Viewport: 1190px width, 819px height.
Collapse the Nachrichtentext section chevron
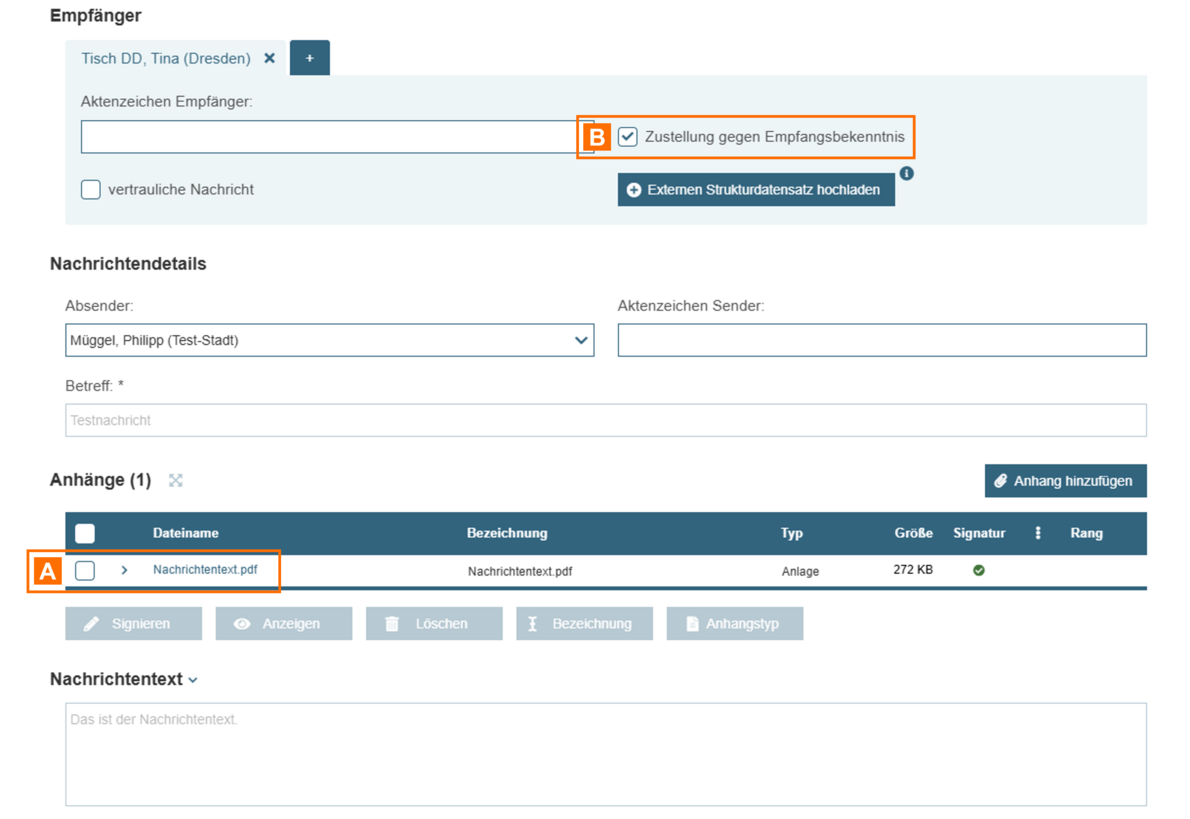point(193,680)
